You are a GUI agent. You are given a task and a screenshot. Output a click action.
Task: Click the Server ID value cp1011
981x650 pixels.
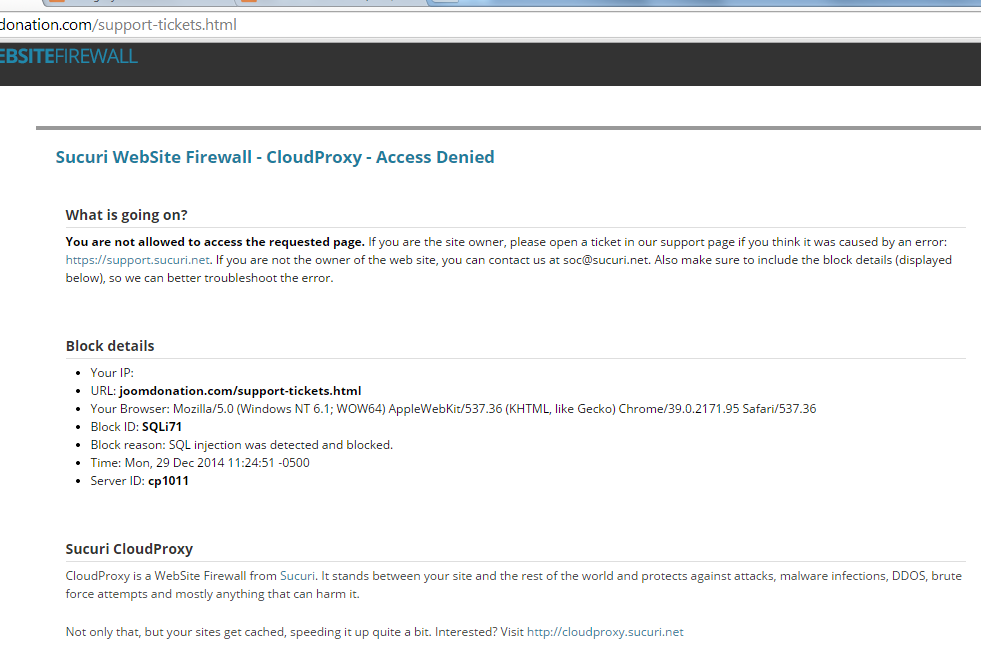click(168, 481)
